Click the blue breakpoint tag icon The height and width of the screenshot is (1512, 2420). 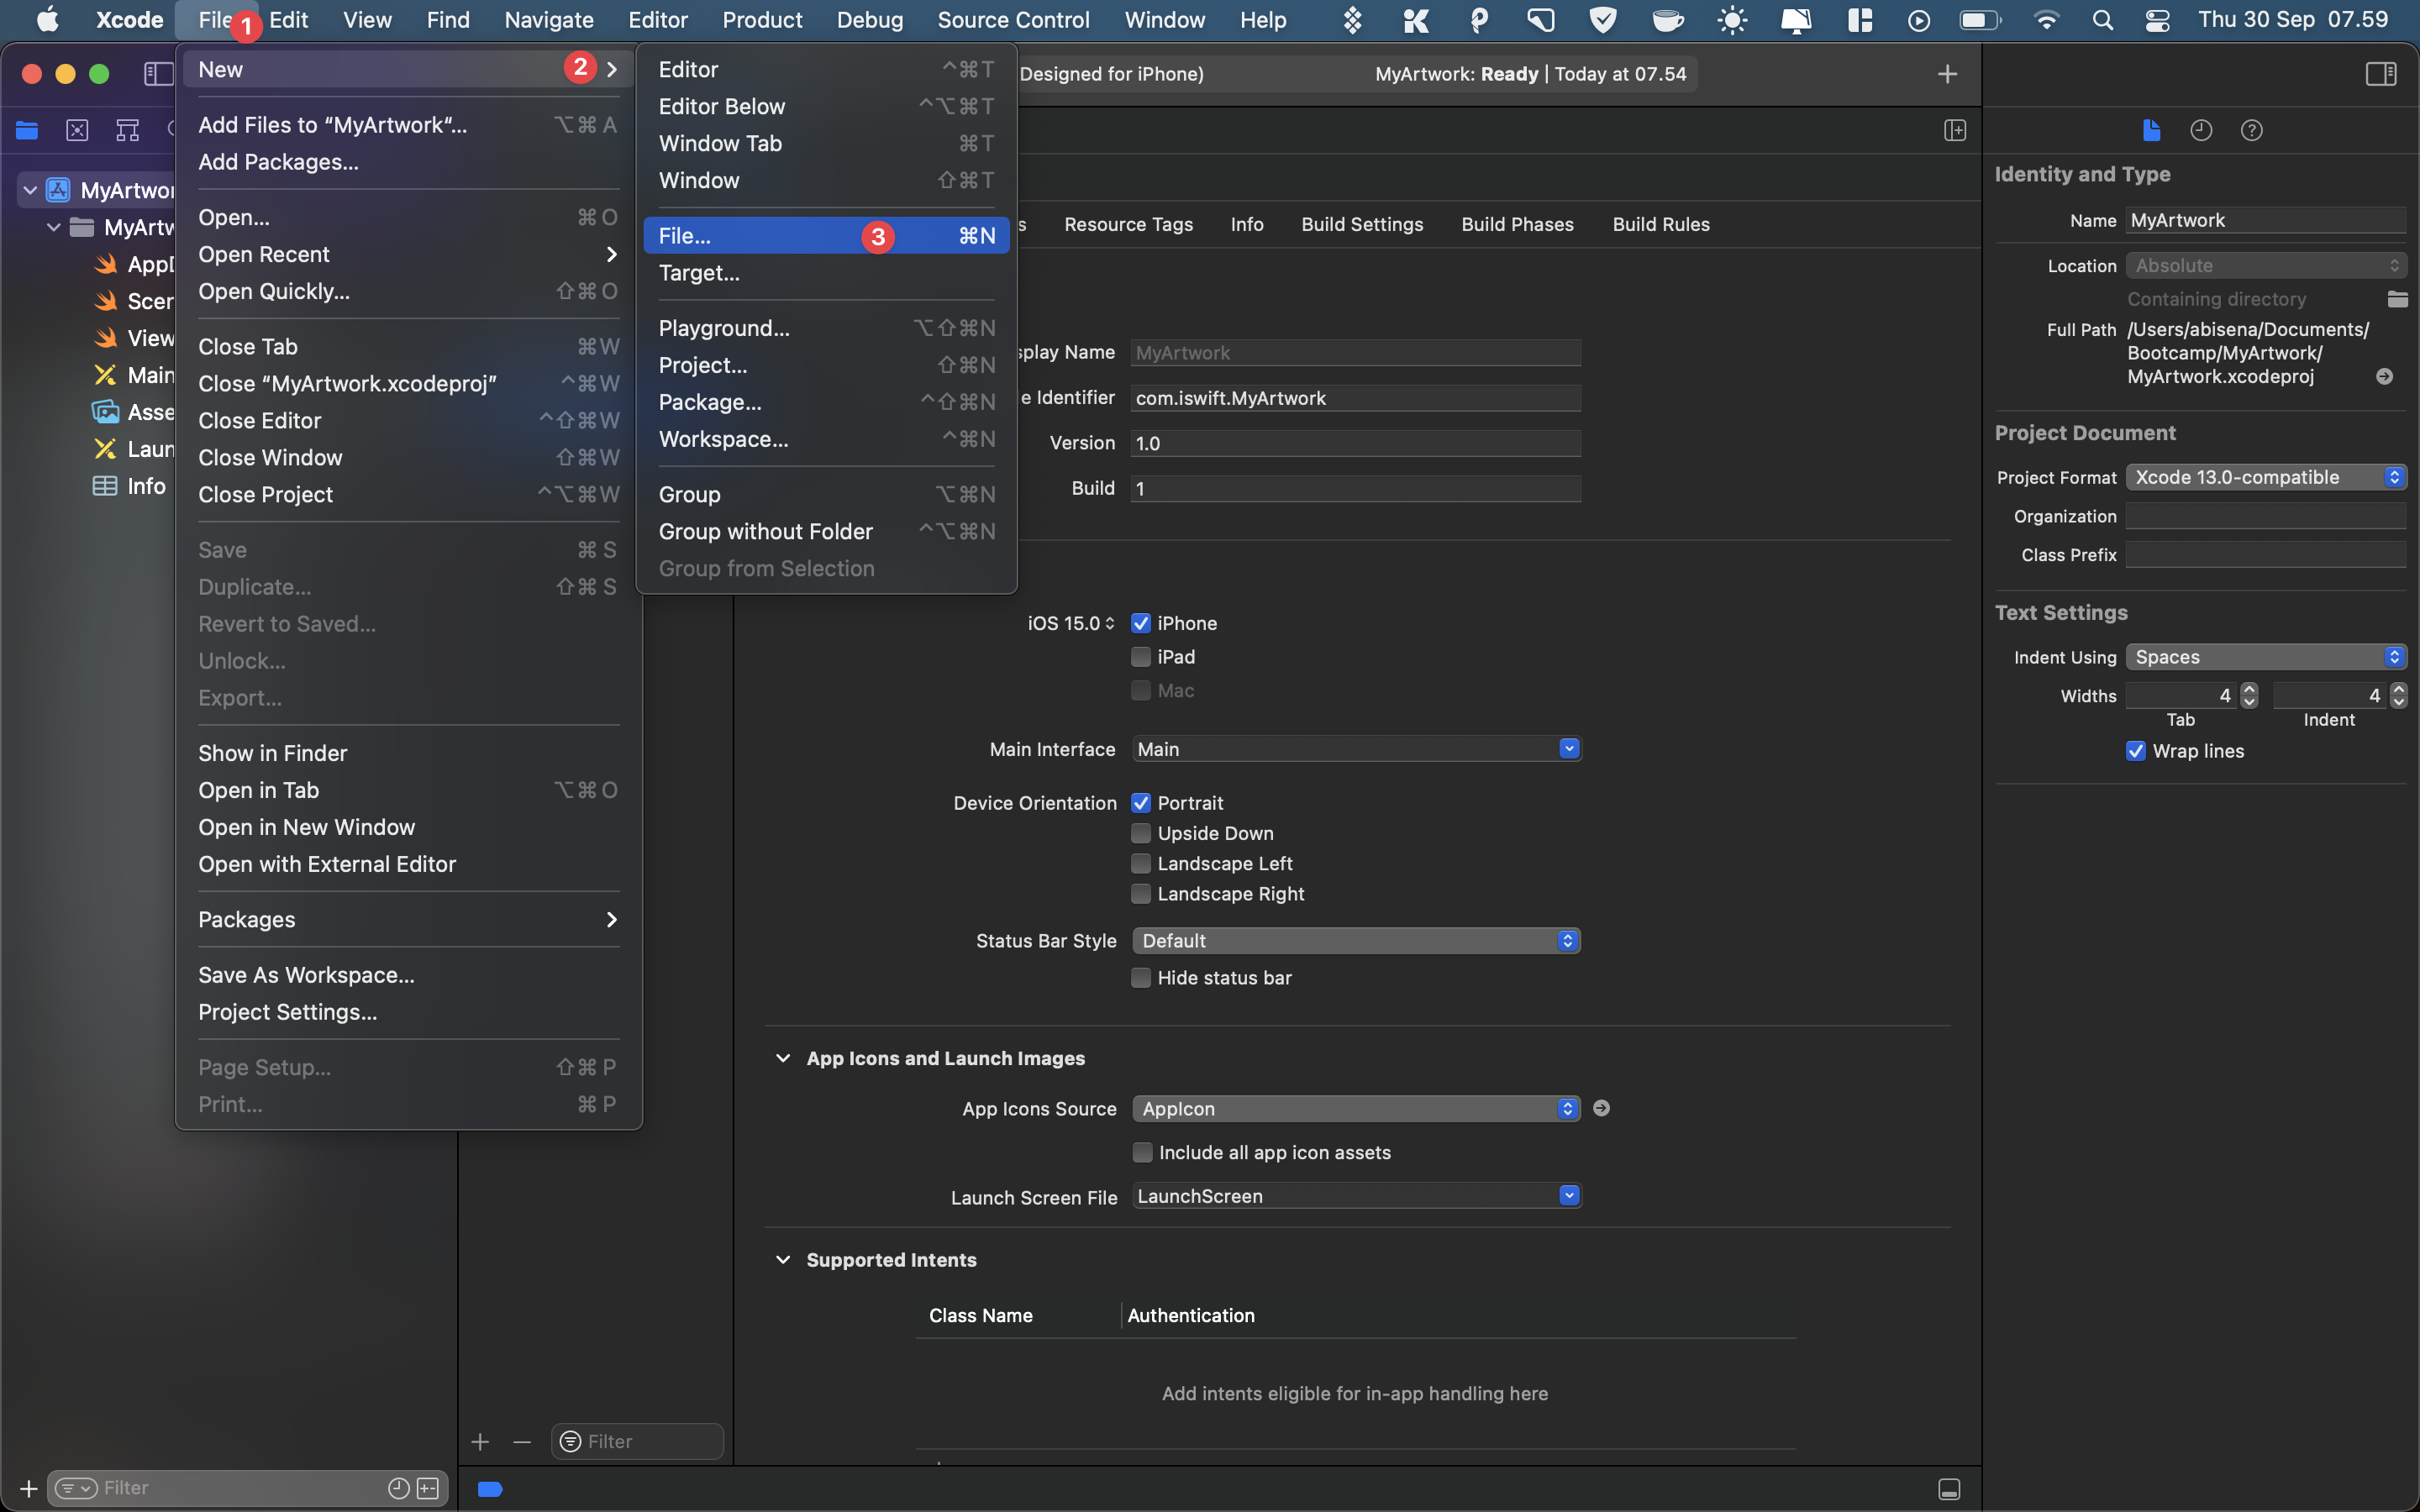tap(490, 1489)
